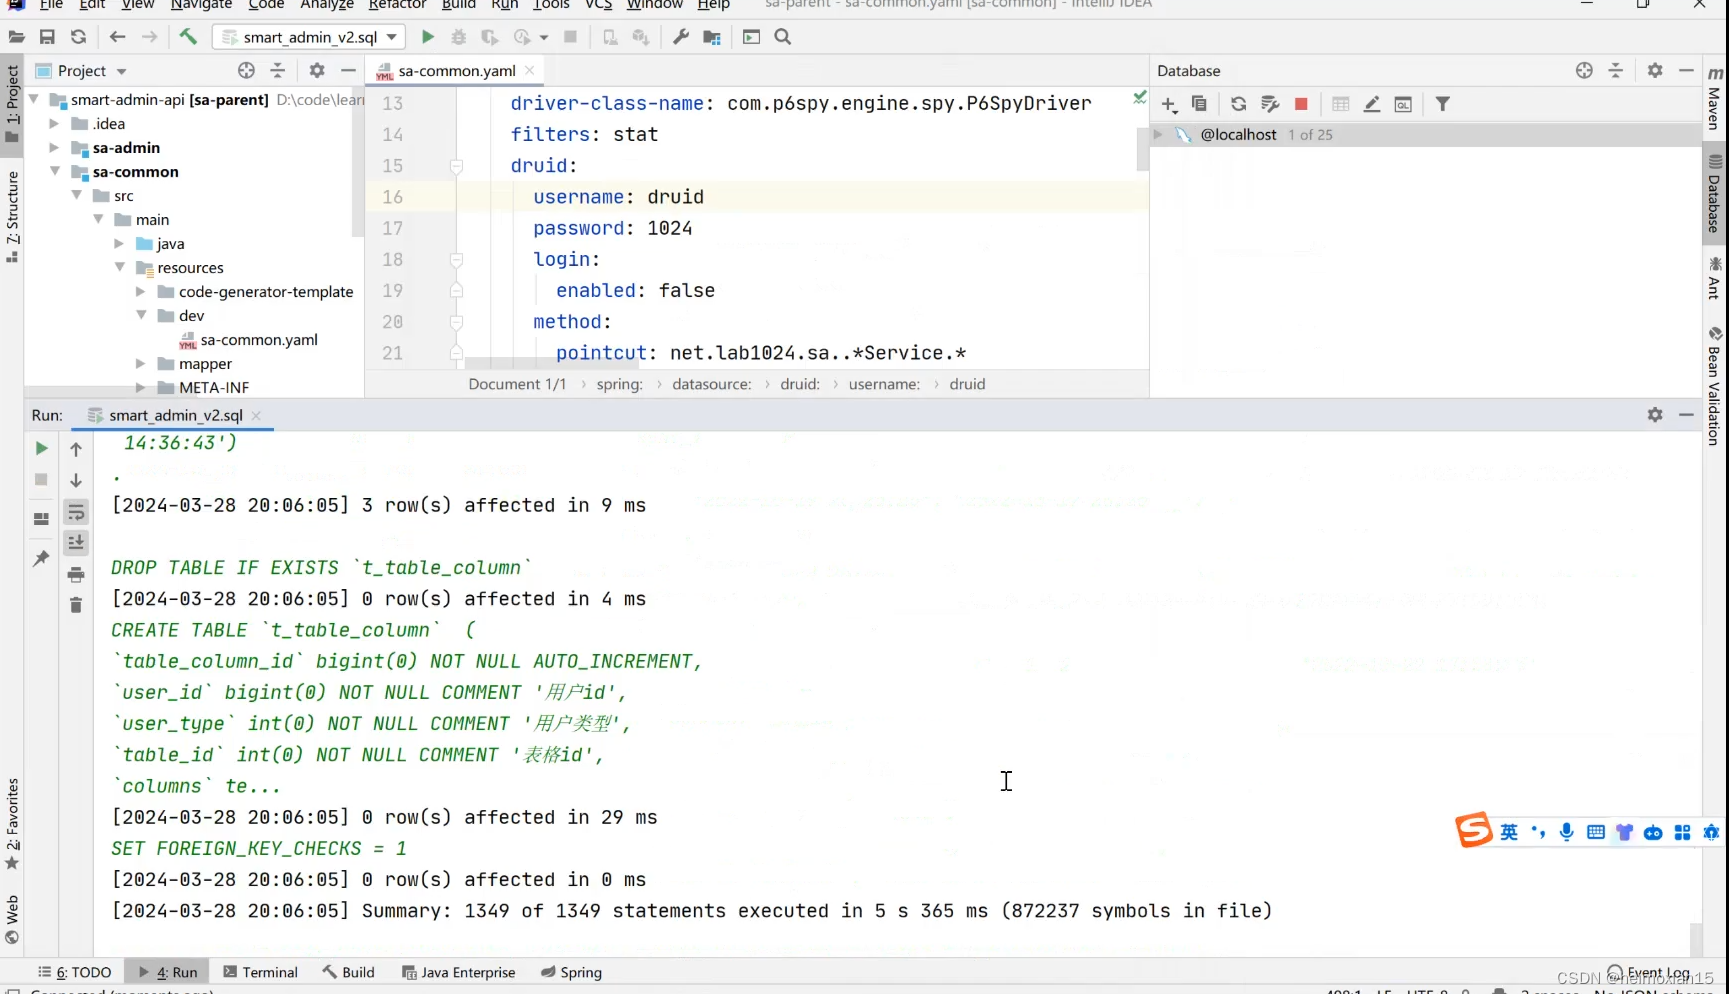Expand the @localhost data source node
Image resolution: width=1729 pixels, height=994 pixels.
[x=1158, y=134]
